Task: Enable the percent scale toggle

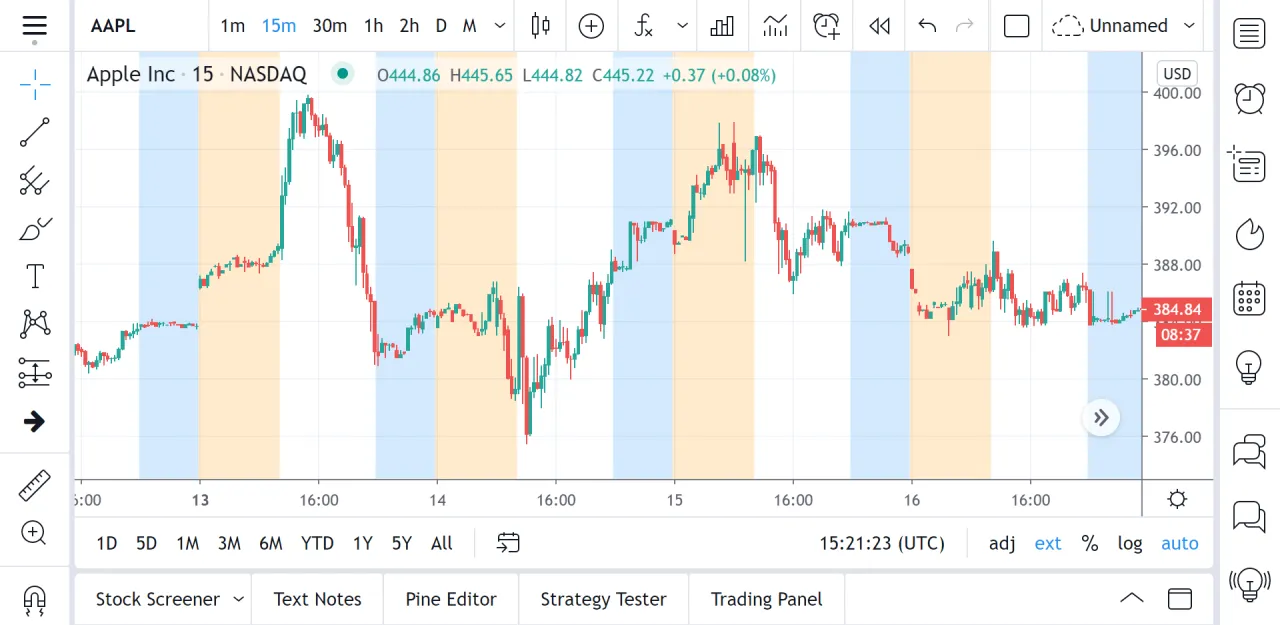Action: (x=1090, y=544)
